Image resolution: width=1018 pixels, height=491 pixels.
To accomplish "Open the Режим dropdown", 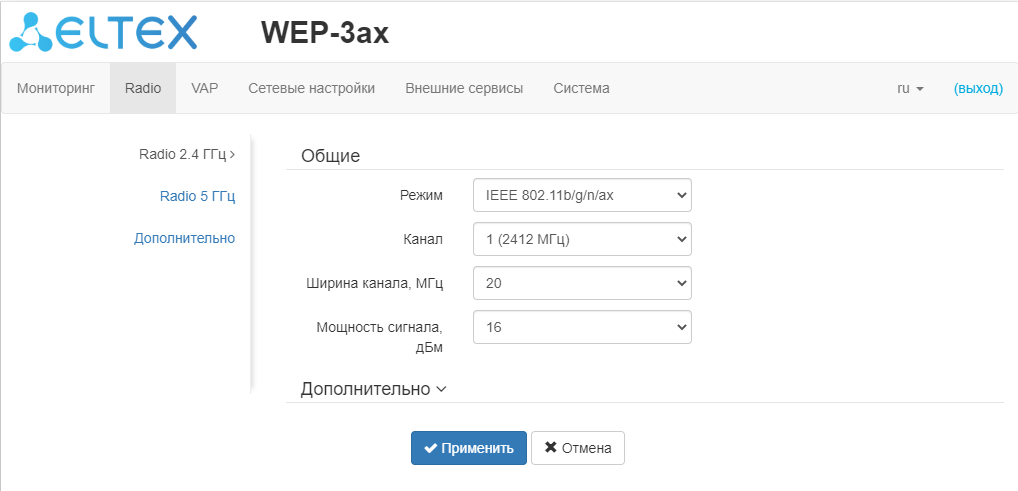I will pyautogui.click(x=581, y=195).
